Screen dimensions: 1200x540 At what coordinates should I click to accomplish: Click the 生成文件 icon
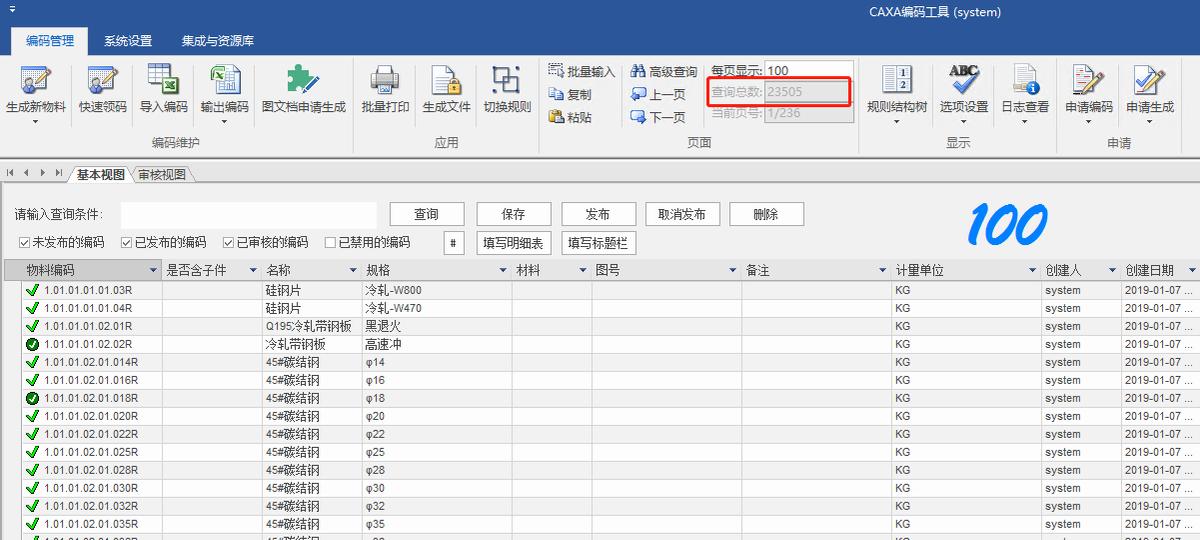(446, 80)
